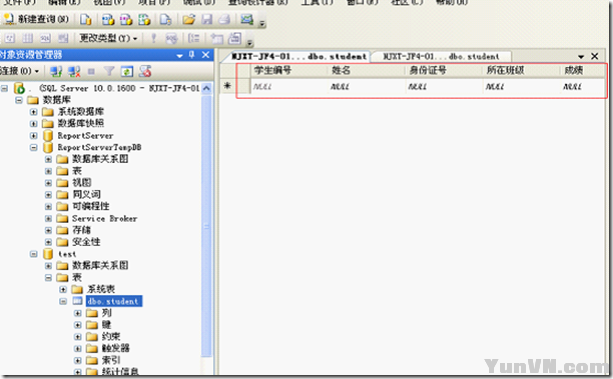Select the 触发器 folder

pos(116,348)
